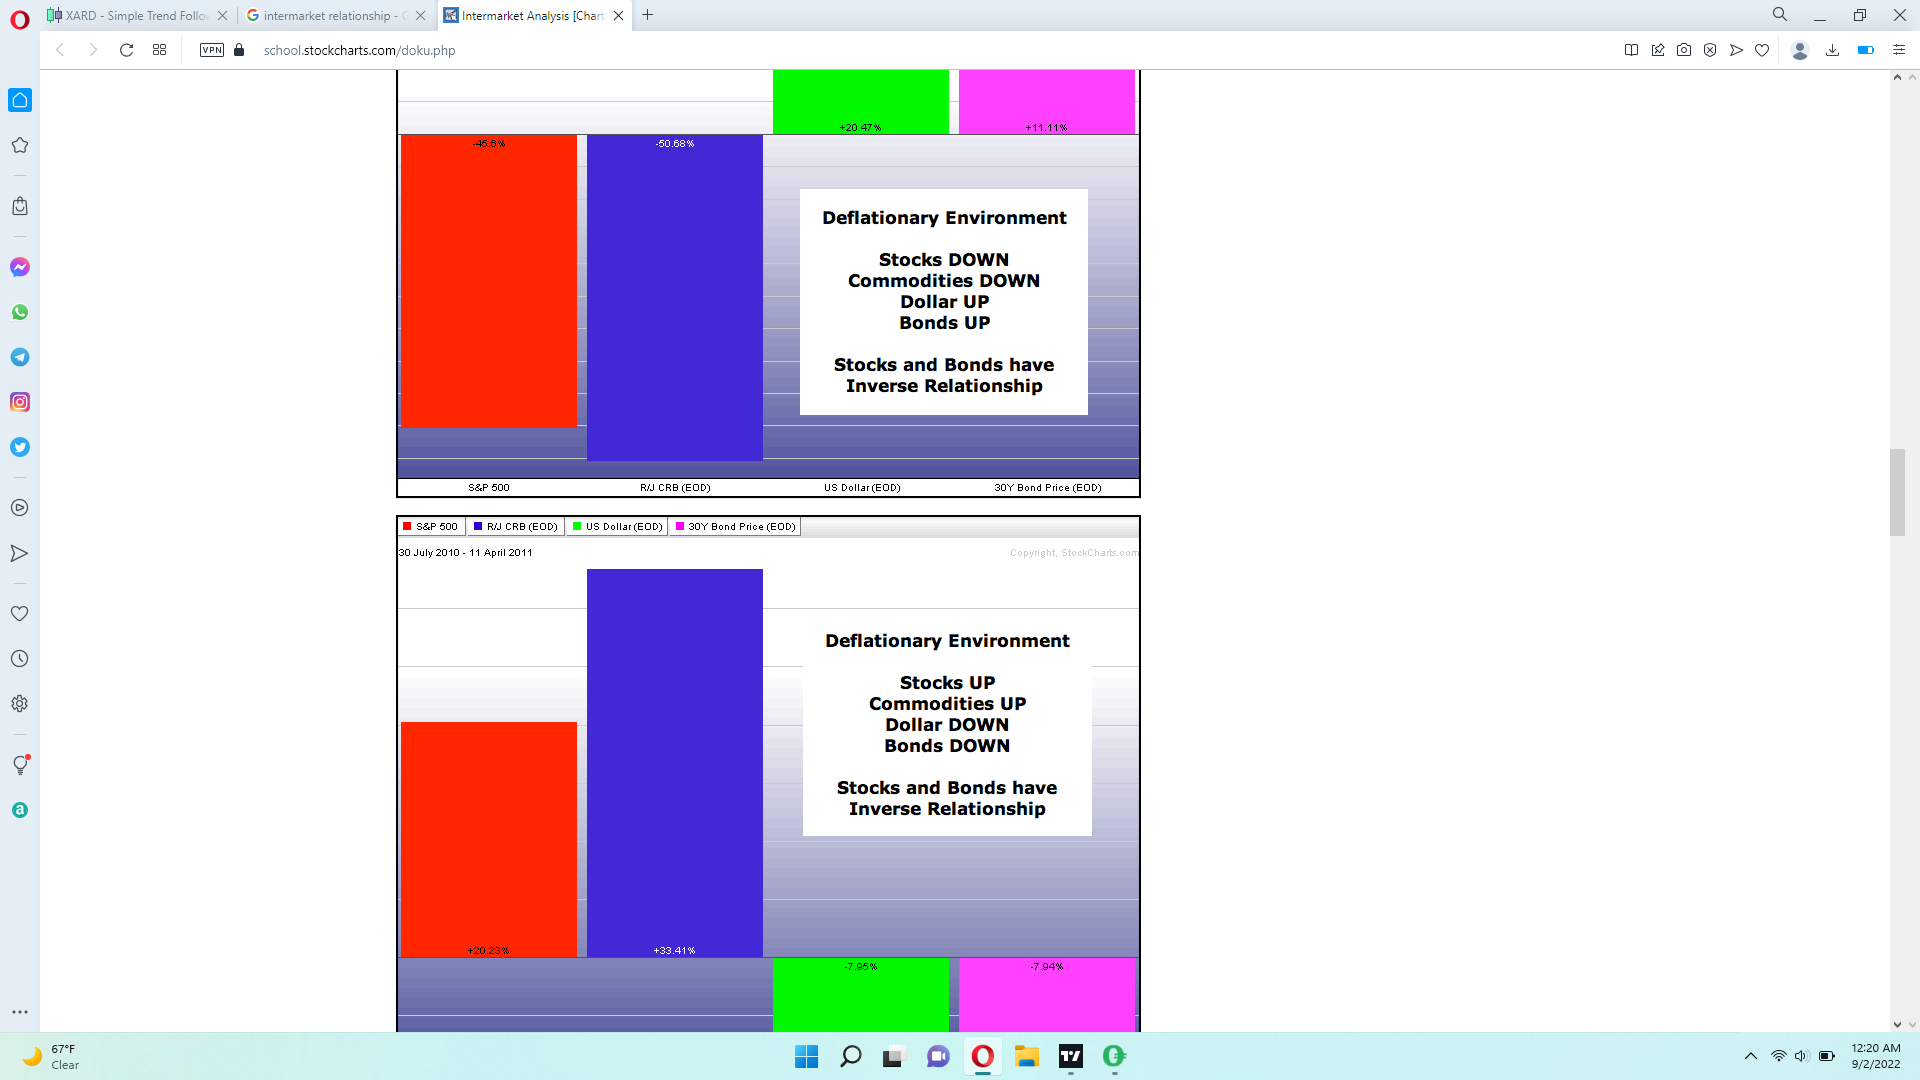Viewport: 1920px width, 1080px height.
Task: Toggle battery saver icon in toolbar
Action: point(1865,50)
